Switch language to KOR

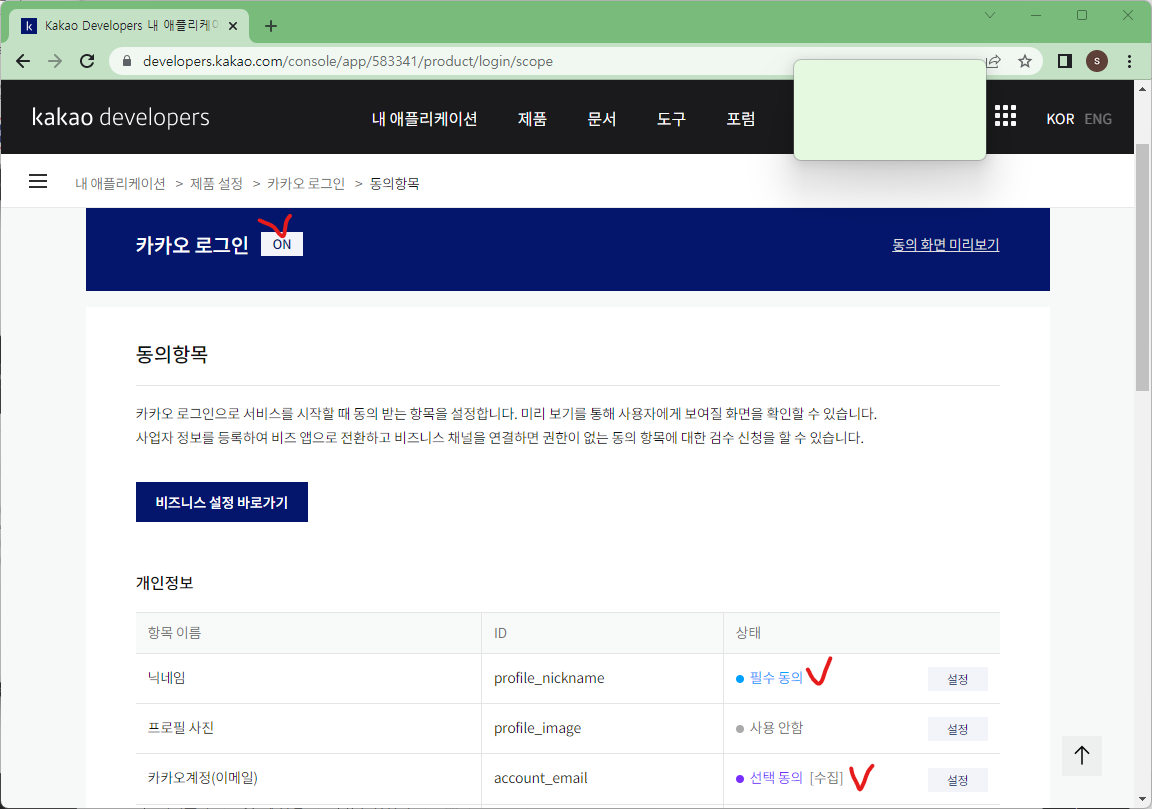(x=1060, y=119)
